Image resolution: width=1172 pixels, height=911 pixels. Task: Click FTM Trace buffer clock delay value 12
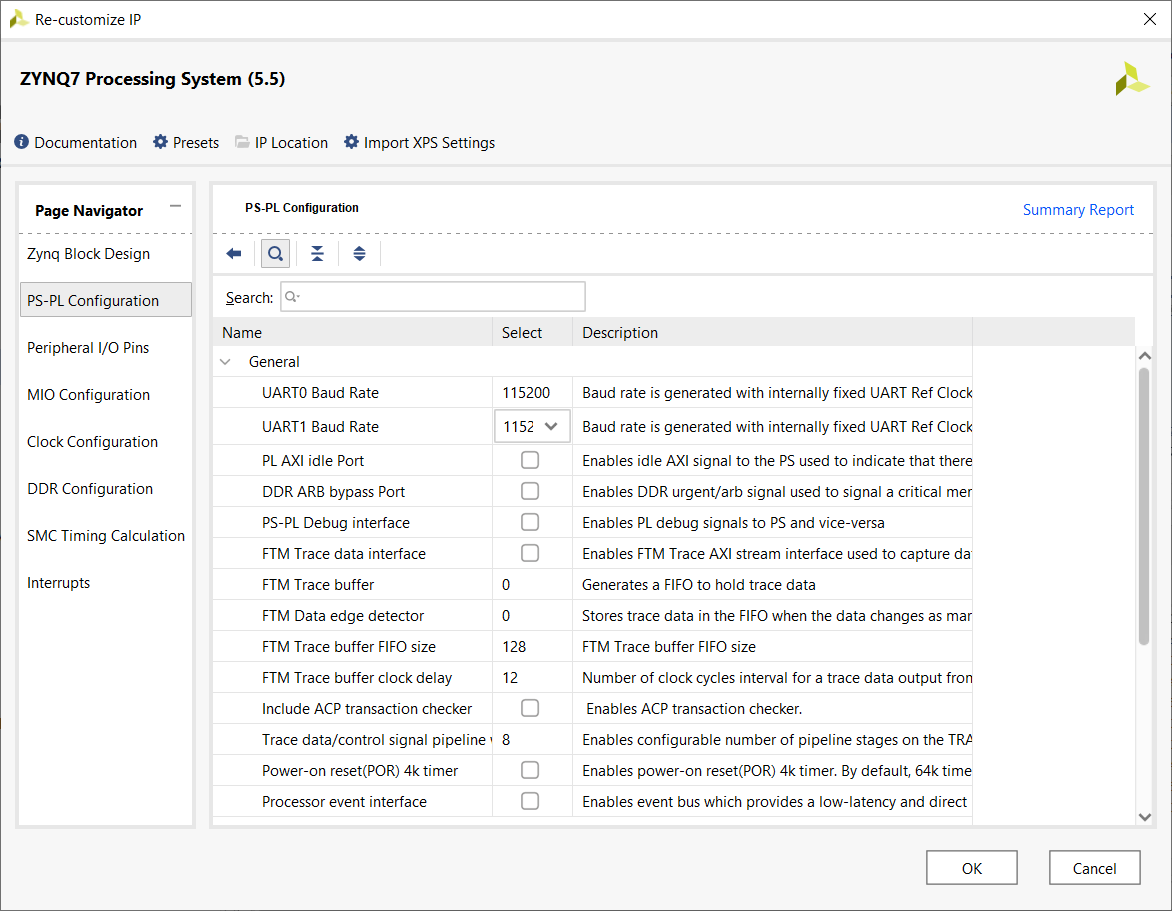pos(511,678)
